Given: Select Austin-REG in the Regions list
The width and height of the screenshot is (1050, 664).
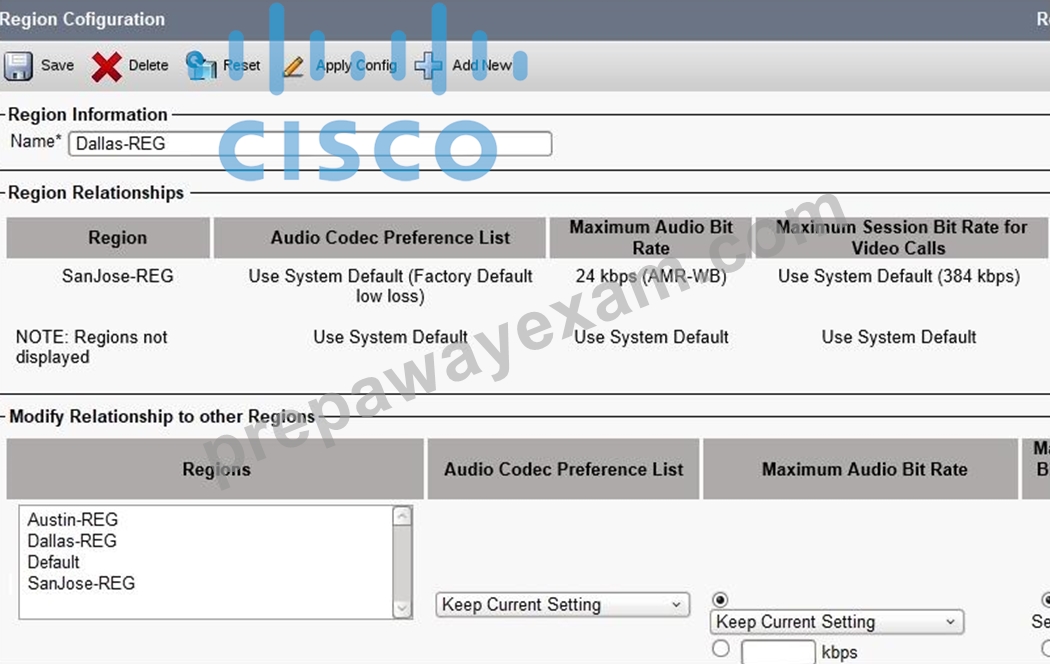Looking at the screenshot, I should [x=72, y=519].
